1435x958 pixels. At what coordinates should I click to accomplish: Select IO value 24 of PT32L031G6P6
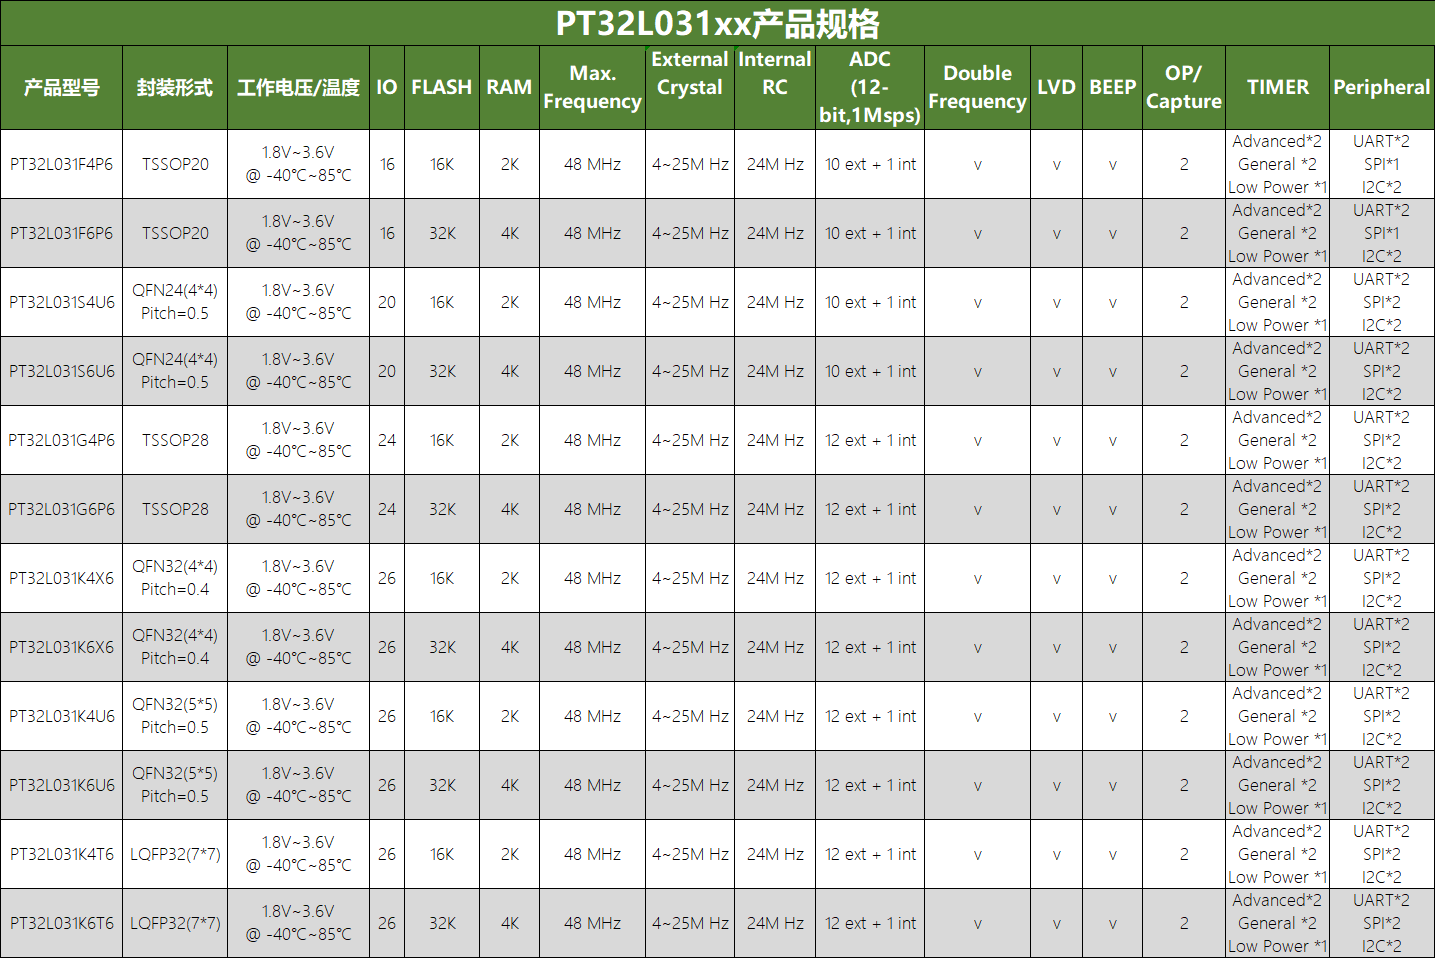pos(387,509)
